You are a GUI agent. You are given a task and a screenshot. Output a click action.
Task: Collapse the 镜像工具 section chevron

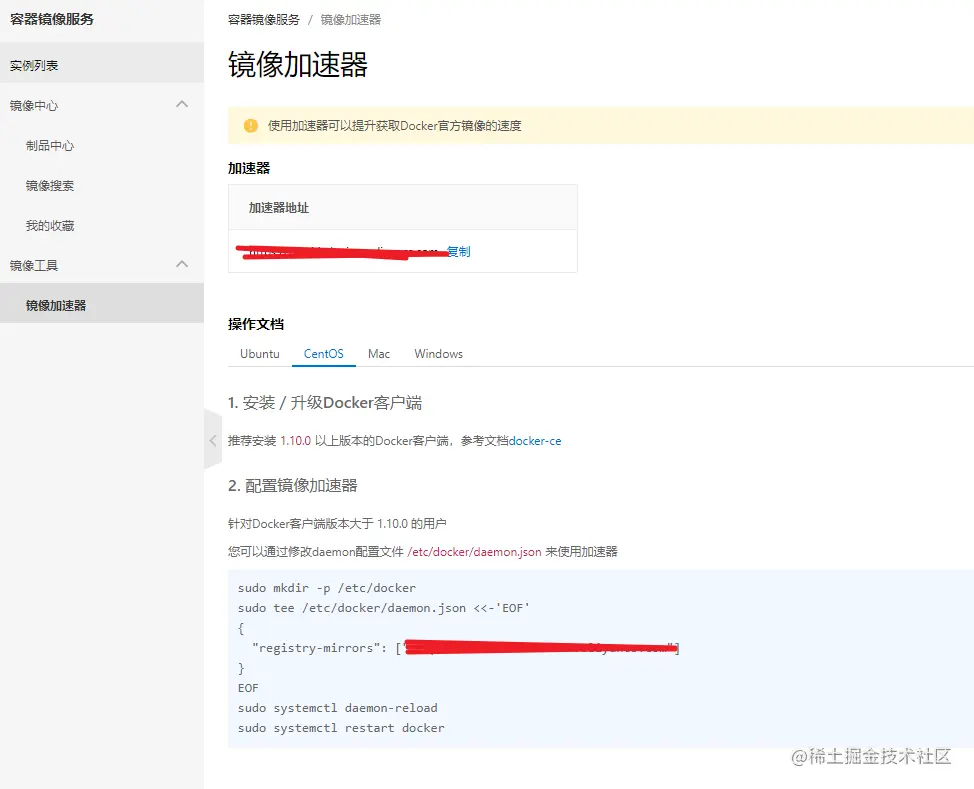[182, 264]
